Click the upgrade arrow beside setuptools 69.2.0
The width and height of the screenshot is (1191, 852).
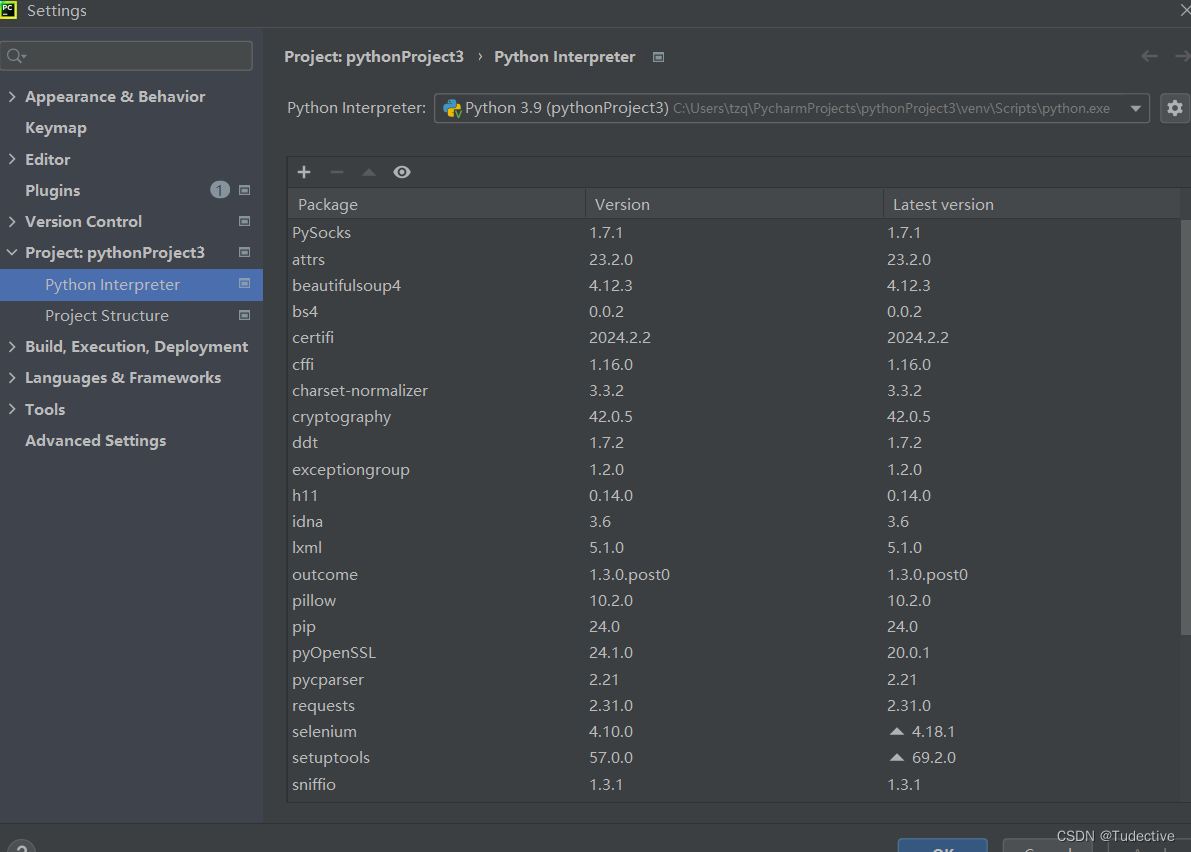pos(896,757)
